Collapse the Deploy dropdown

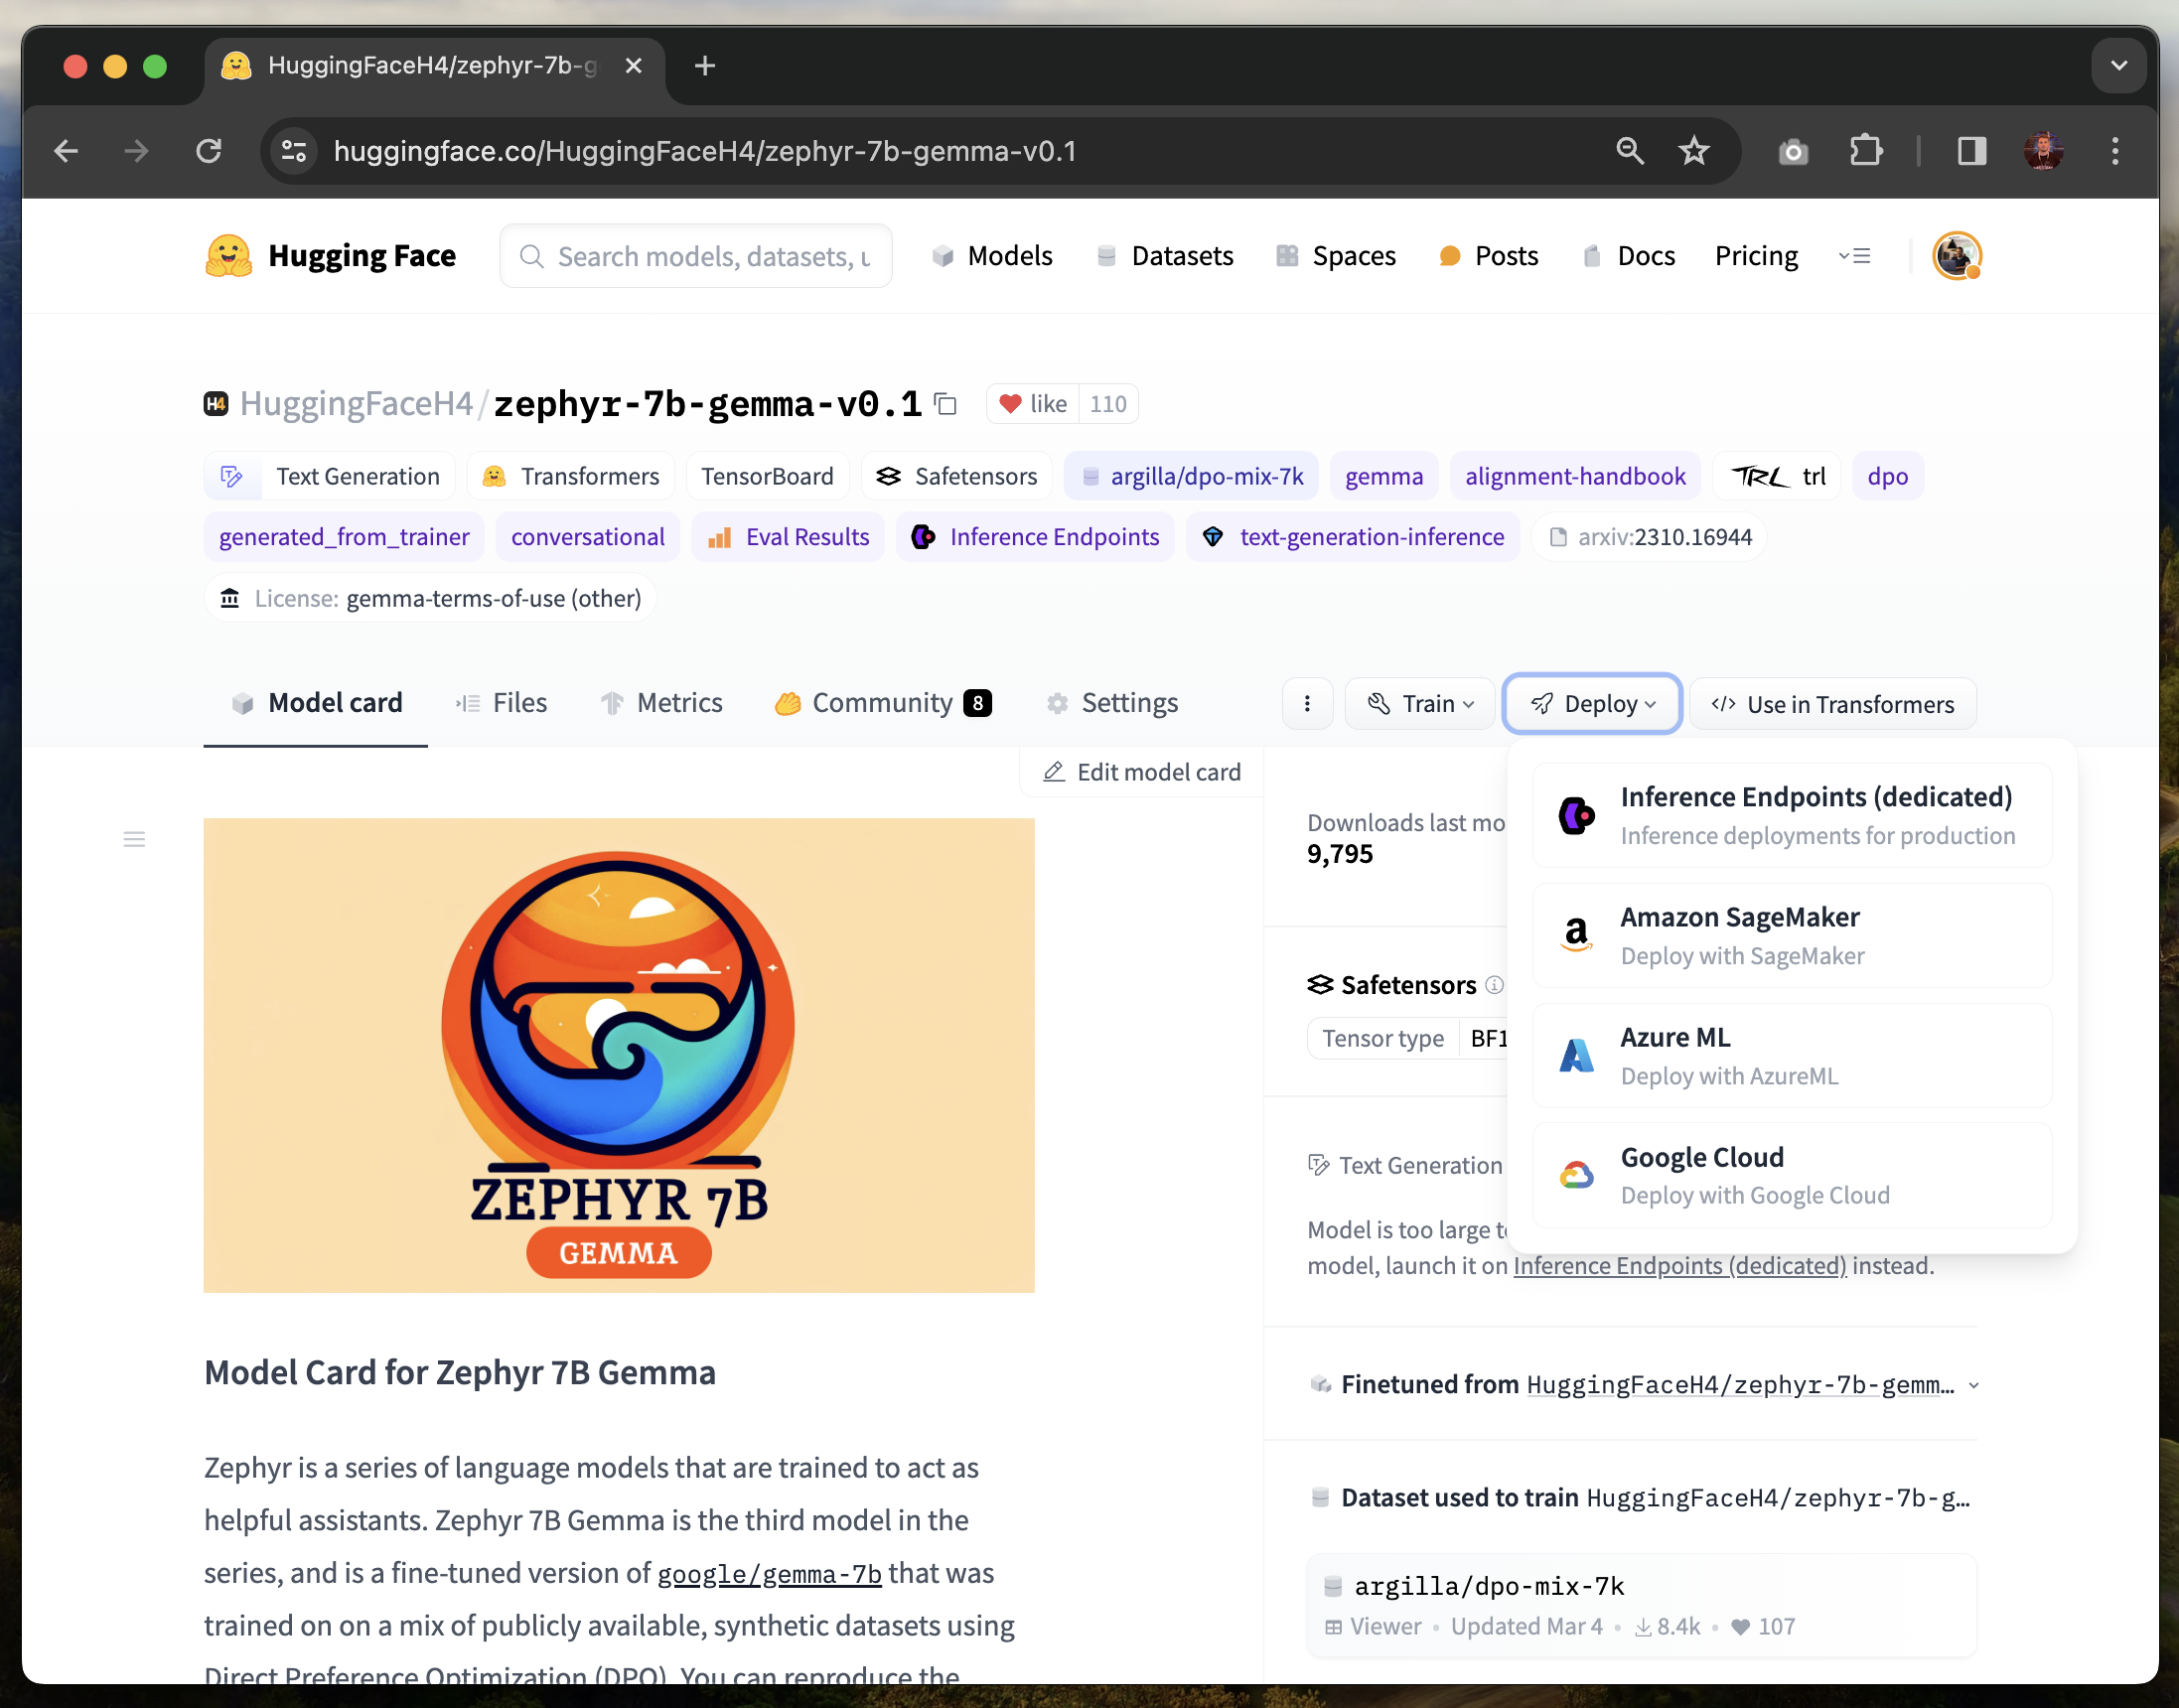[x=1592, y=704]
